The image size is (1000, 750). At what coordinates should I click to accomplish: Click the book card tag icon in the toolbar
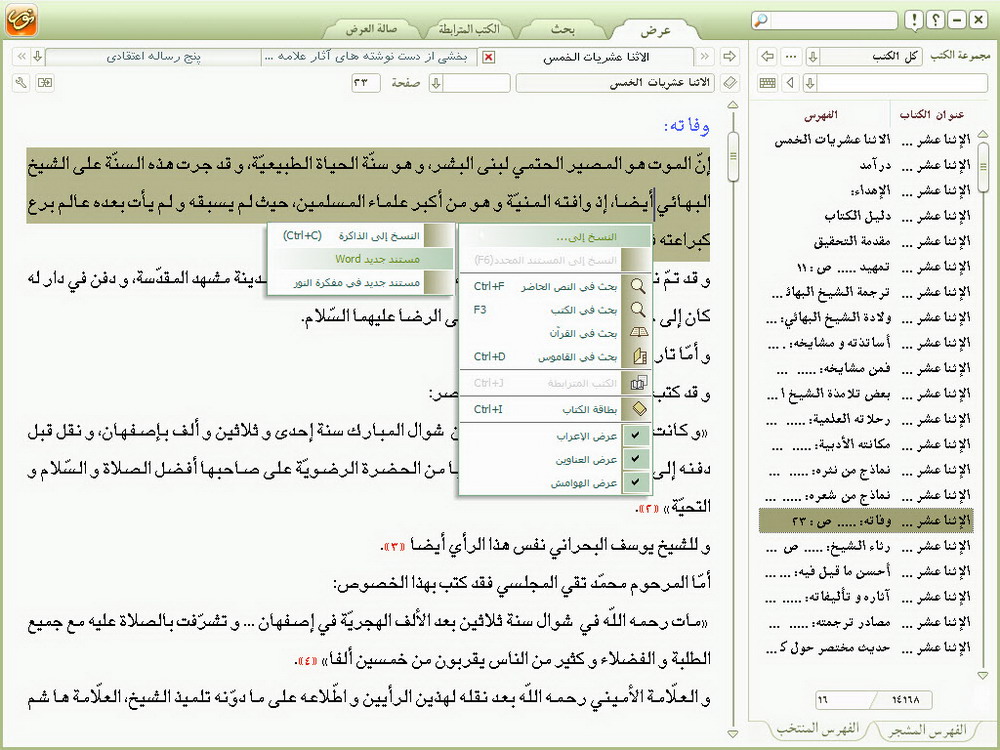[730, 83]
